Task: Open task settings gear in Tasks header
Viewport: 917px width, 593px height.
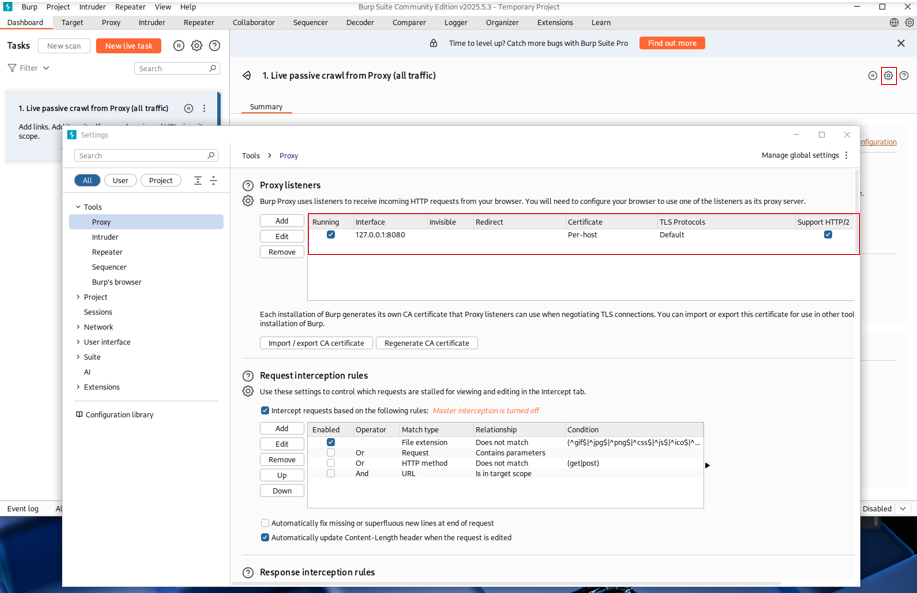Action: tap(196, 46)
